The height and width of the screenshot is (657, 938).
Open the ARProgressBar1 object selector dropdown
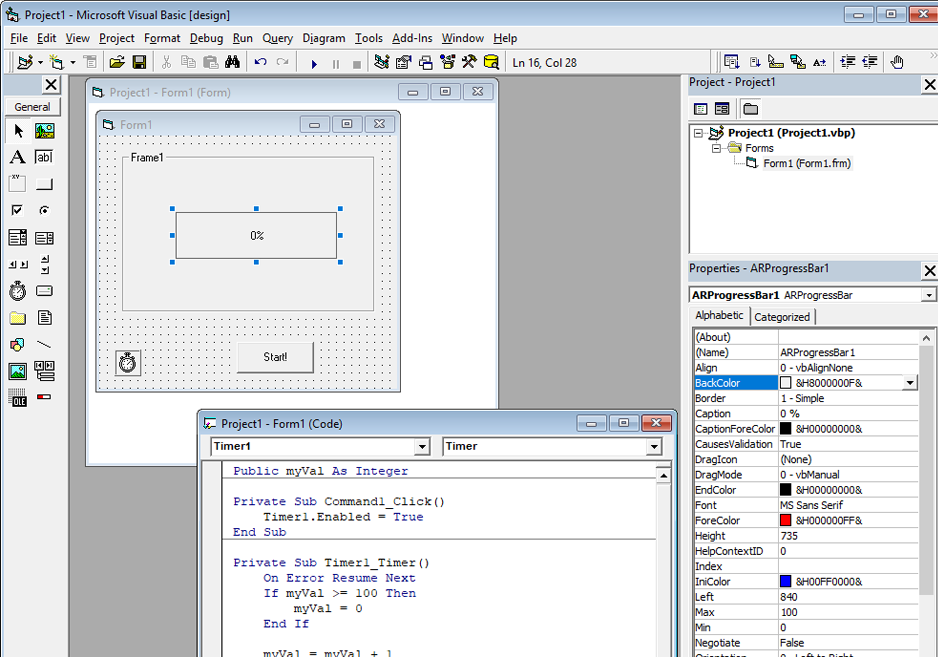[x=928, y=295]
